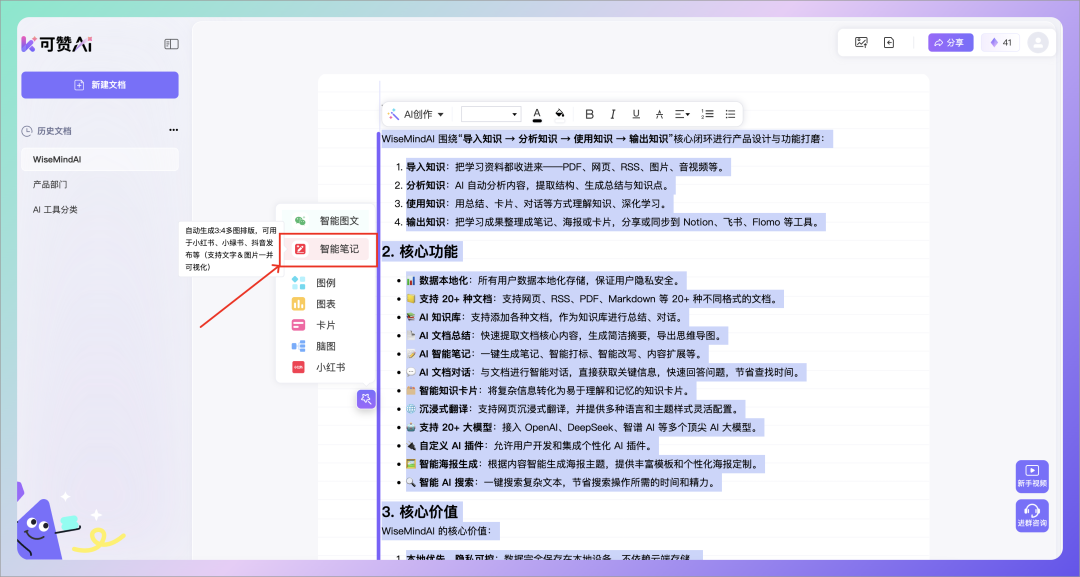Insert a bulleted list
The width and height of the screenshot is (1080, 577).
pos(730,114)
